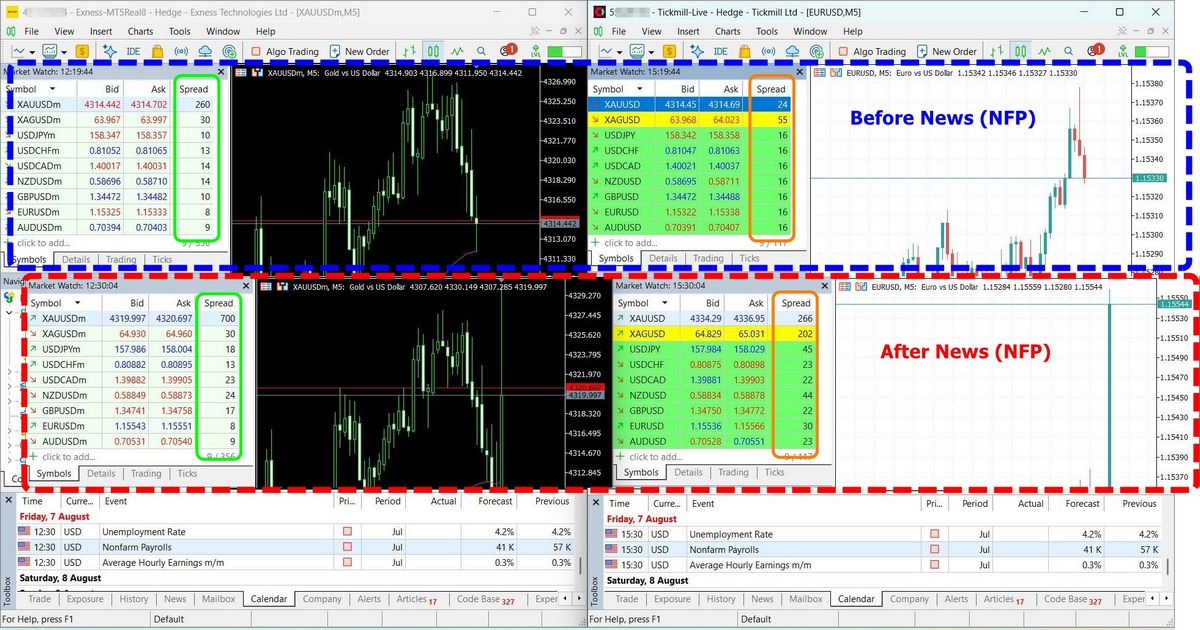The image size is (1200, 630).
Task: Click the Signals broadcast icon in Tickmill toolbar
Action: pyautogui.click(x=768, y=51)
